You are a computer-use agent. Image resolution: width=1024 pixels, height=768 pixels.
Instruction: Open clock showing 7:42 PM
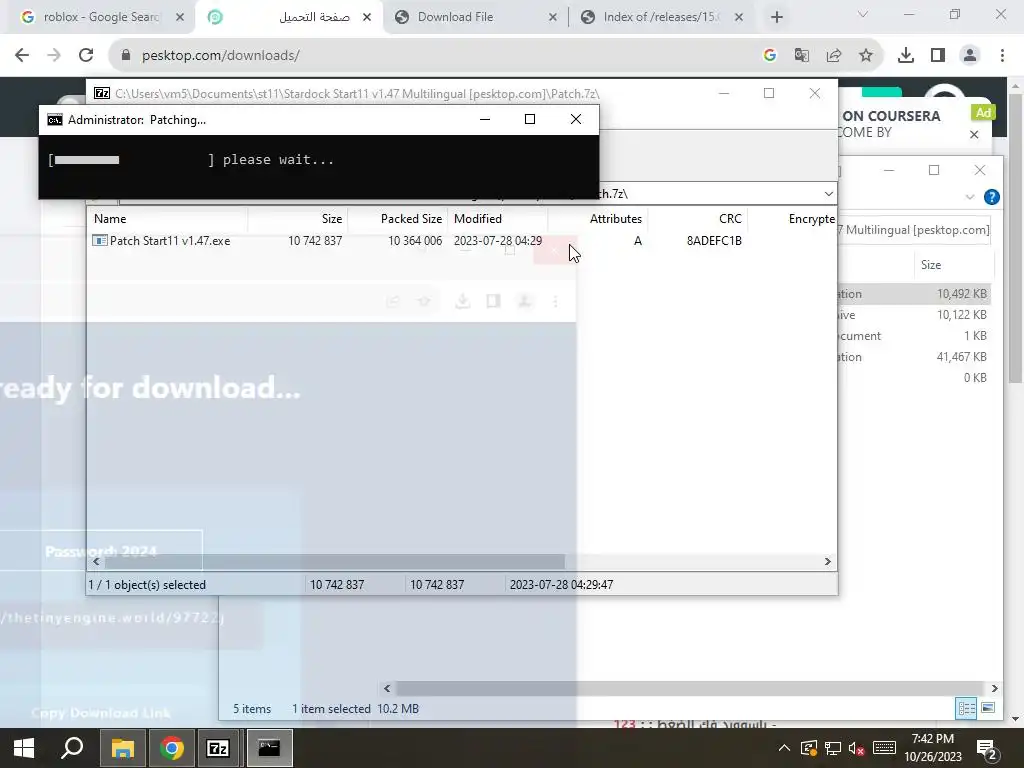(x=933, y=748)
